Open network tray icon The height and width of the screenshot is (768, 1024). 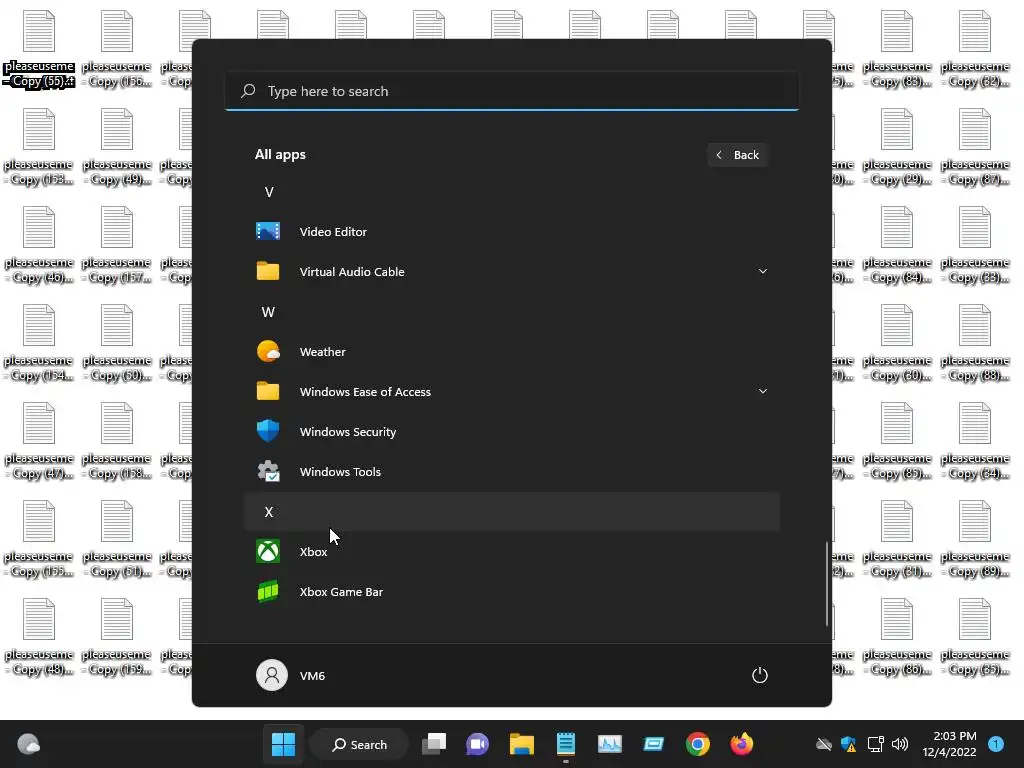(x=875, y=744)
